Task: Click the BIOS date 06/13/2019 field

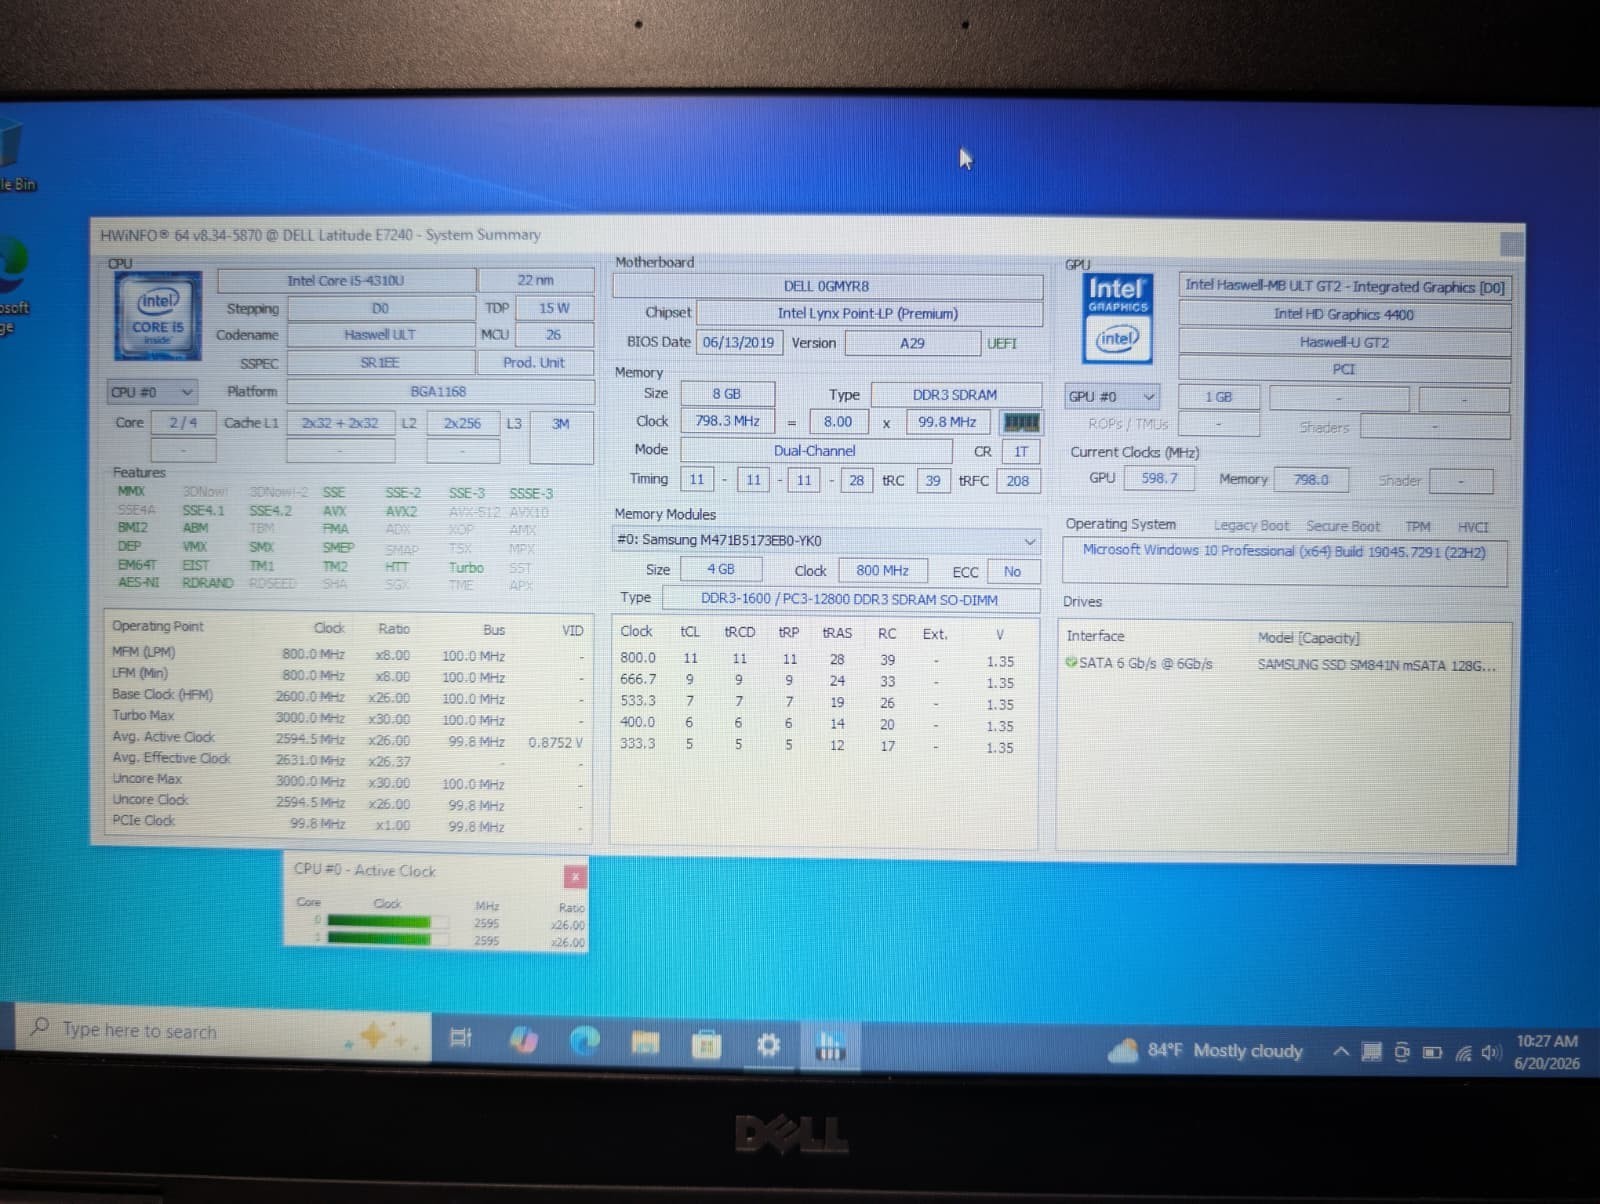Action: [x=739, y=342]
